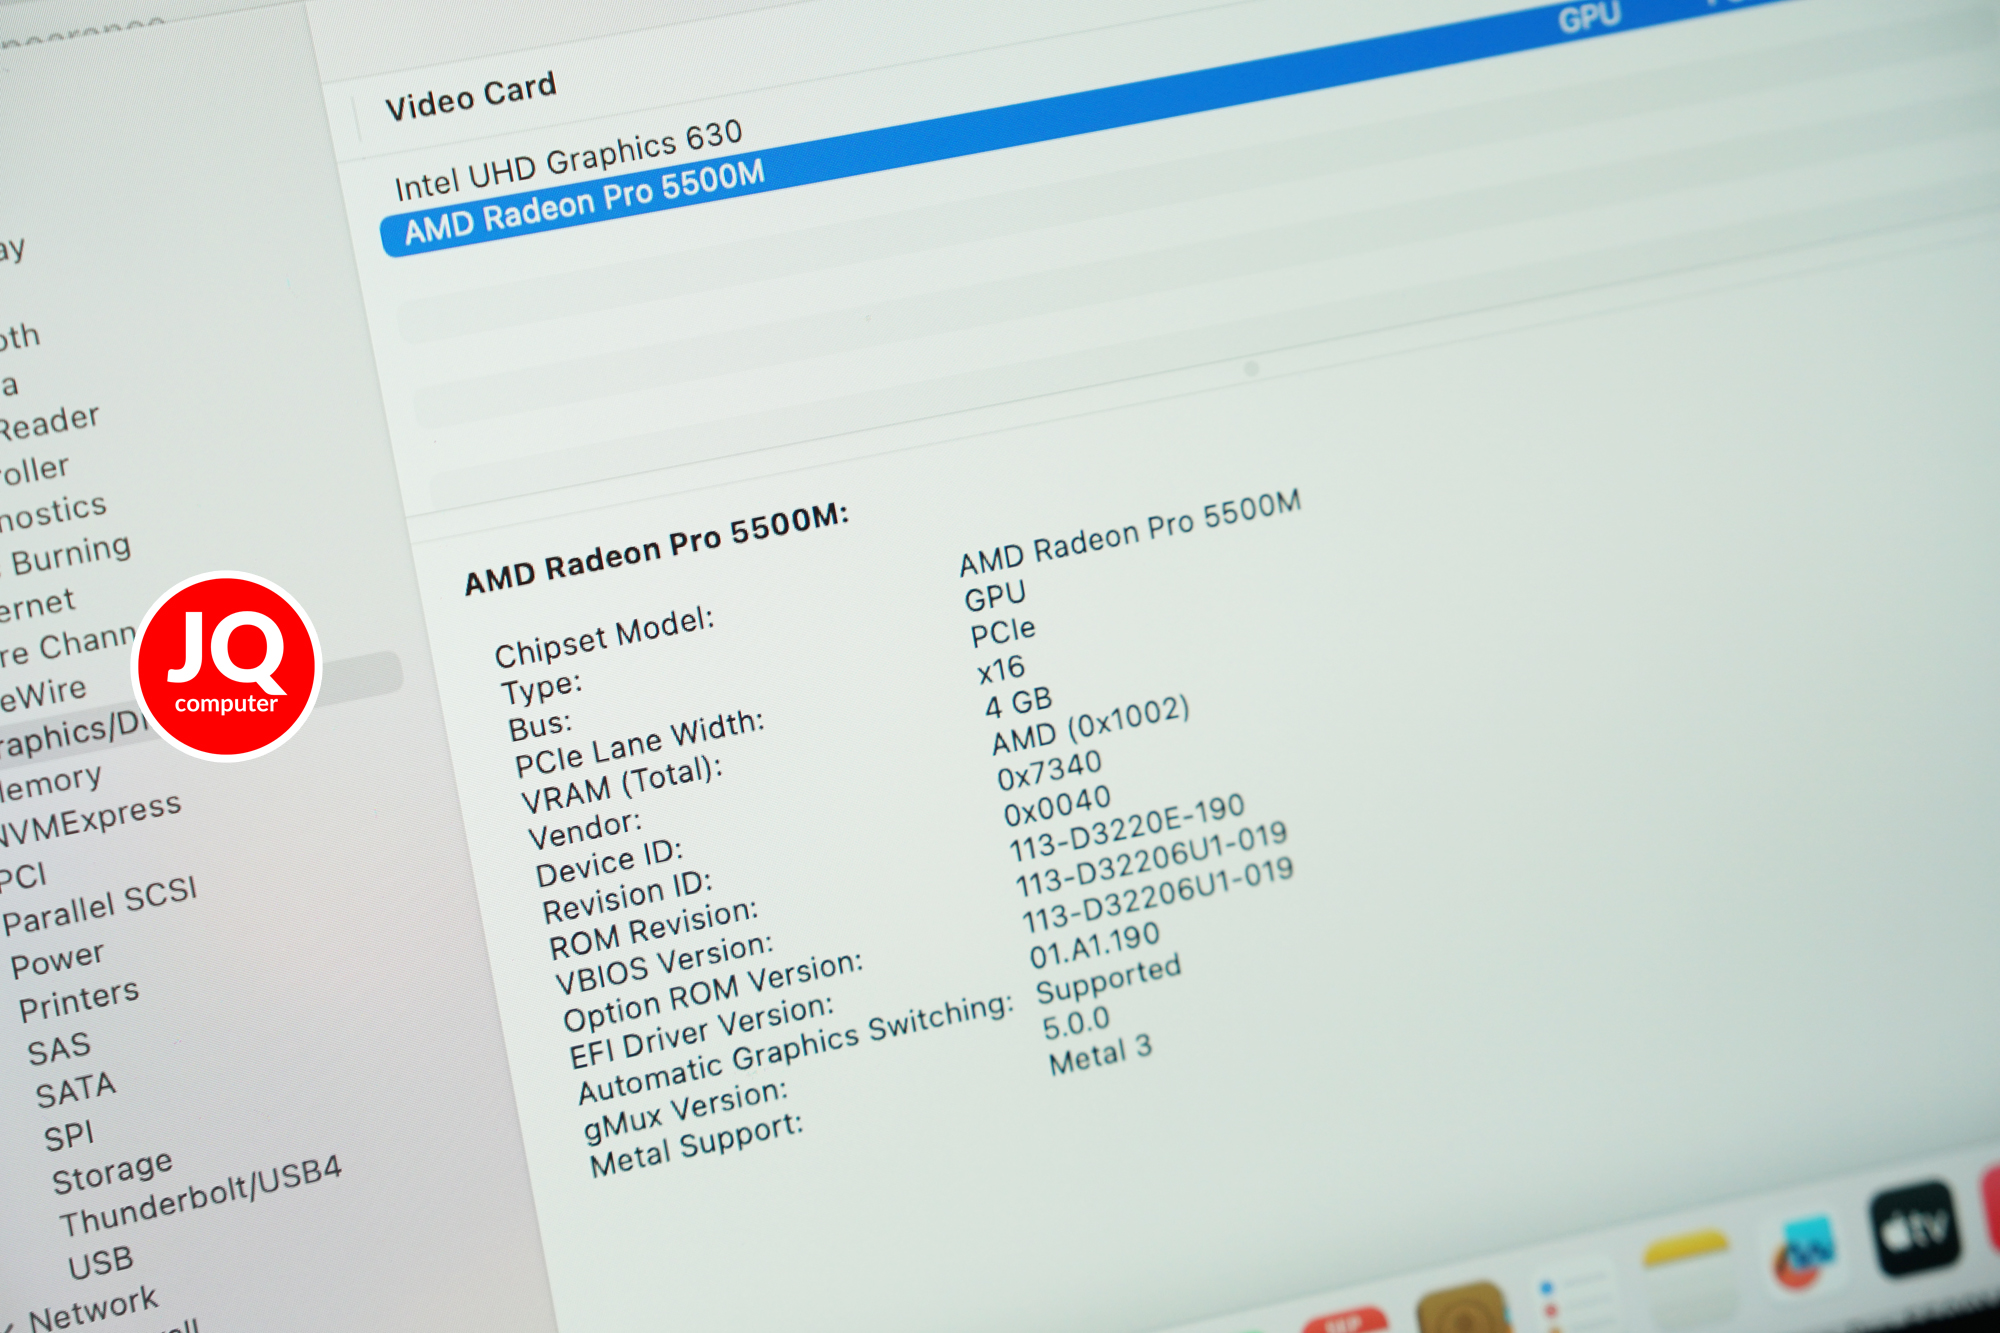Open the Freeform app in the Dock
The image size is (2000, 1333).
coord(1803,1254)
